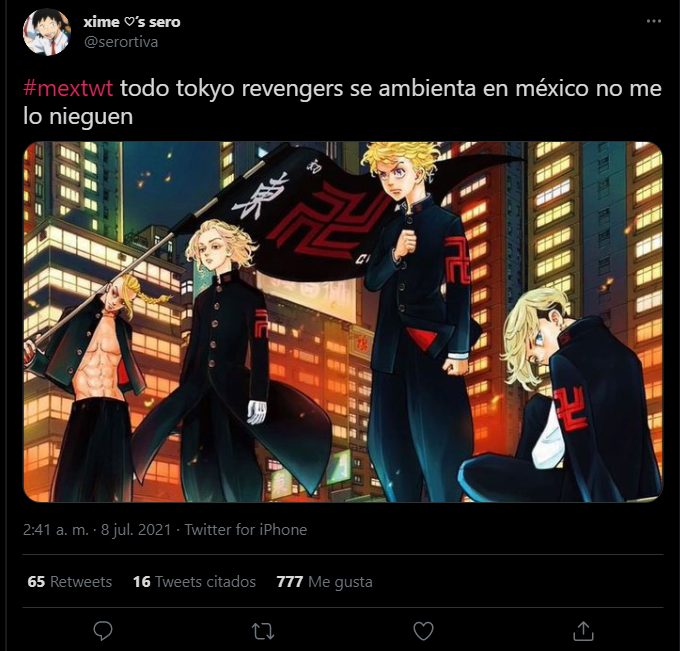The height and width of the screenshot is (651, 680).
Task: Click the 8 jul. 2021 date
Action: 136,530
